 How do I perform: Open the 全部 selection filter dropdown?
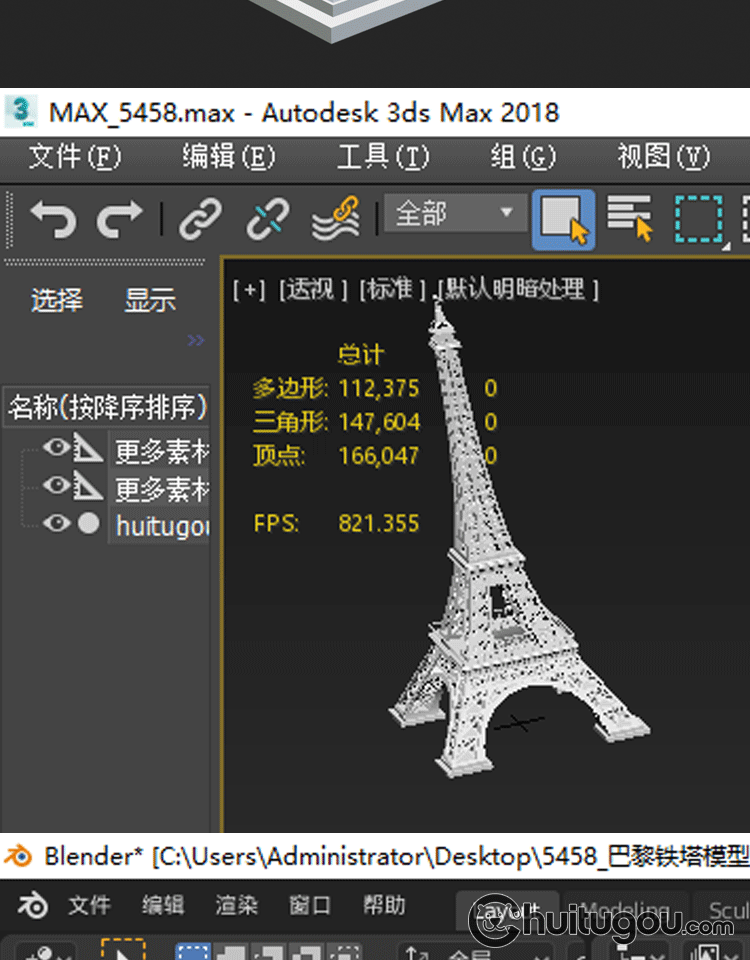tap(455, 213)
